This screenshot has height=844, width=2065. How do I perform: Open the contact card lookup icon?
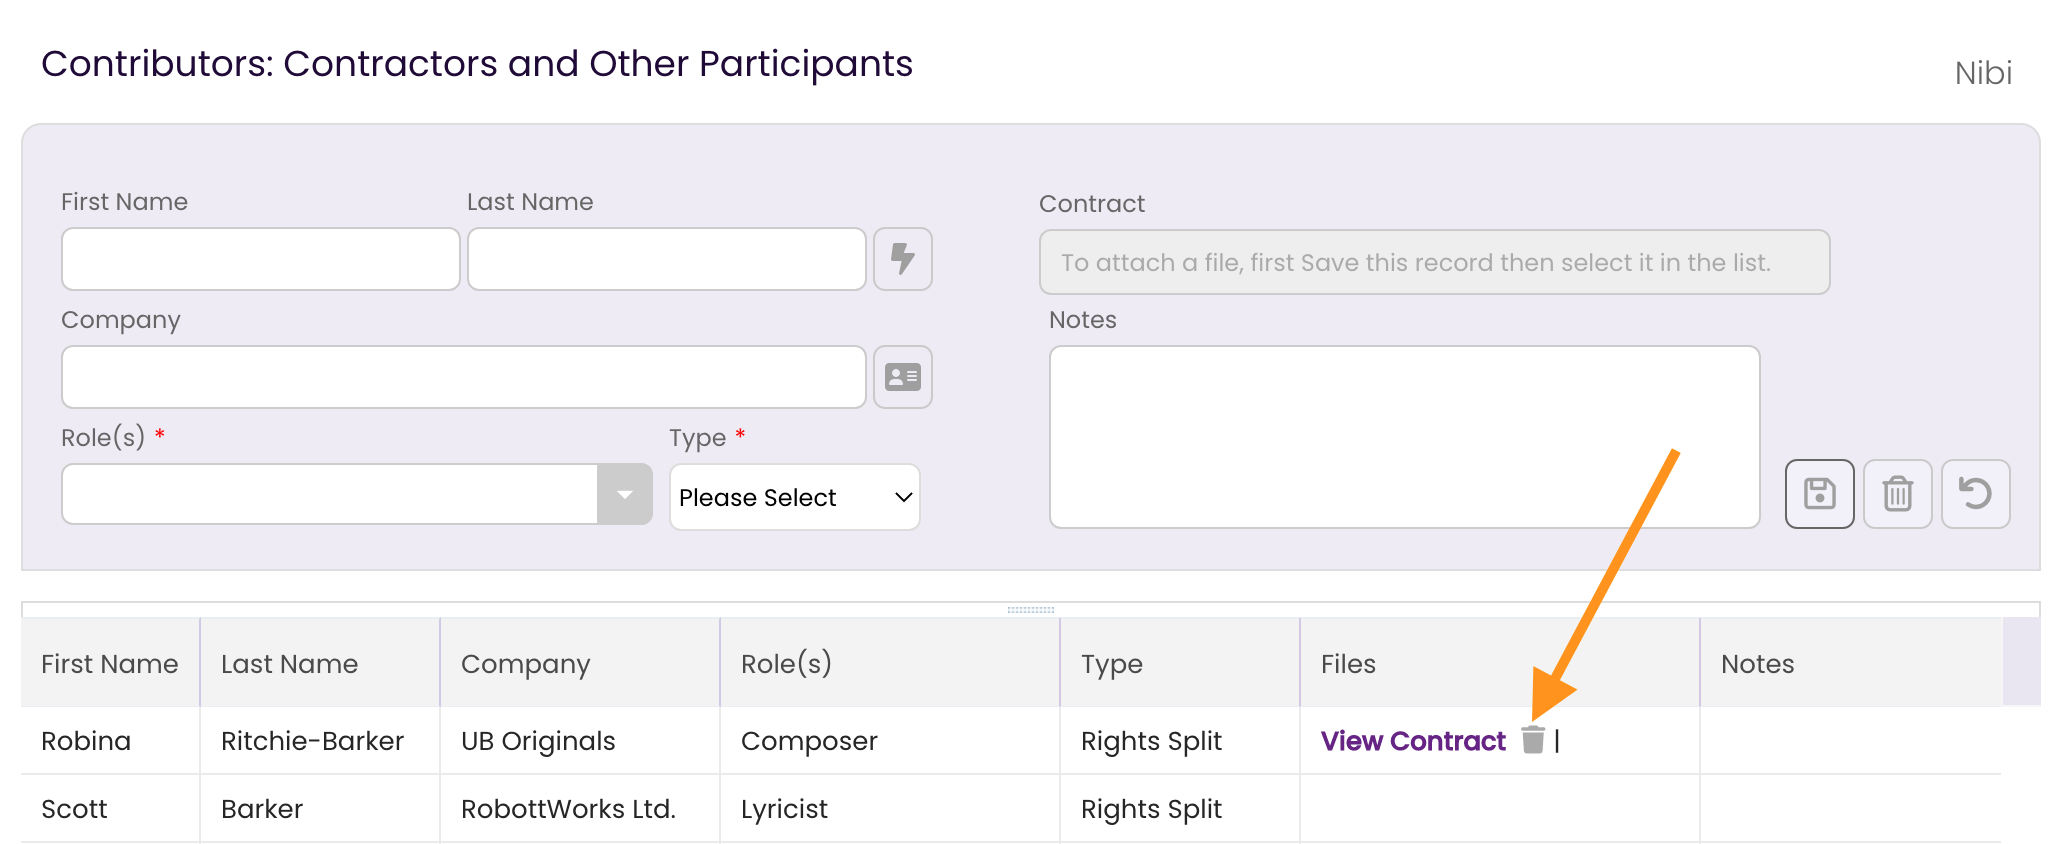pyautogui.click(x=902, y=377)
